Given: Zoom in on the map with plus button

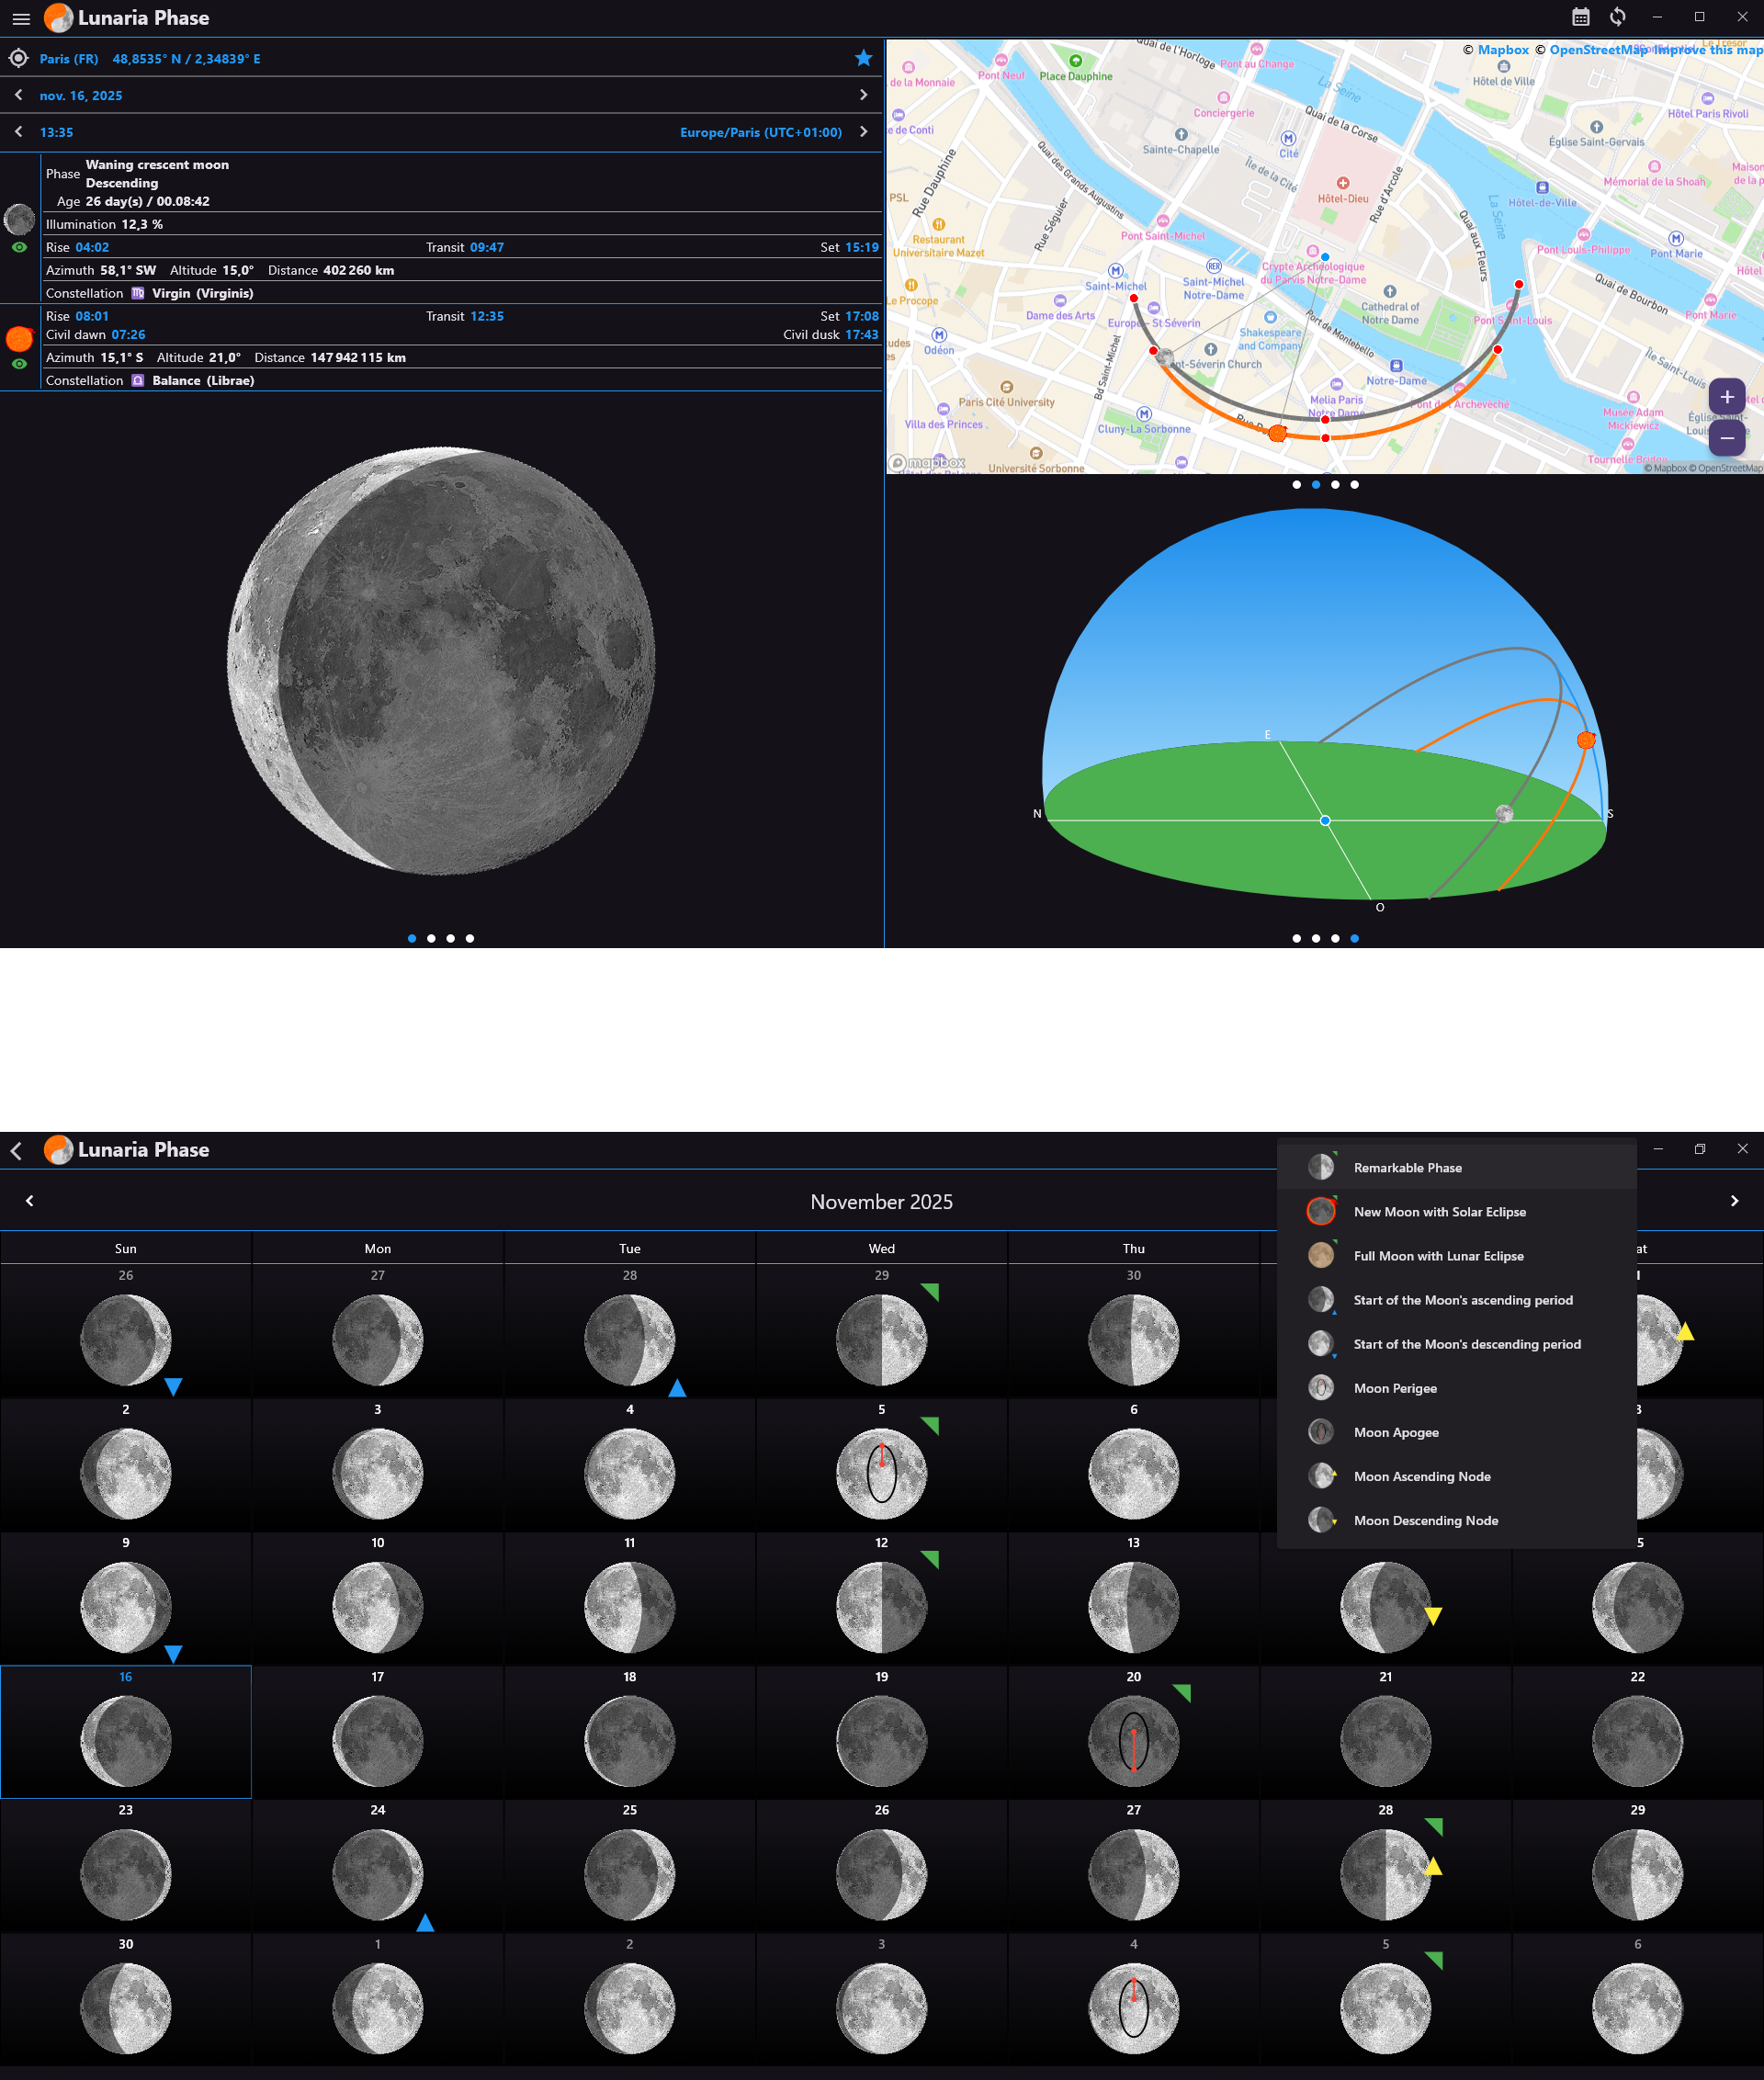Looking at the screenshot, I should (x=1726, y=397).
